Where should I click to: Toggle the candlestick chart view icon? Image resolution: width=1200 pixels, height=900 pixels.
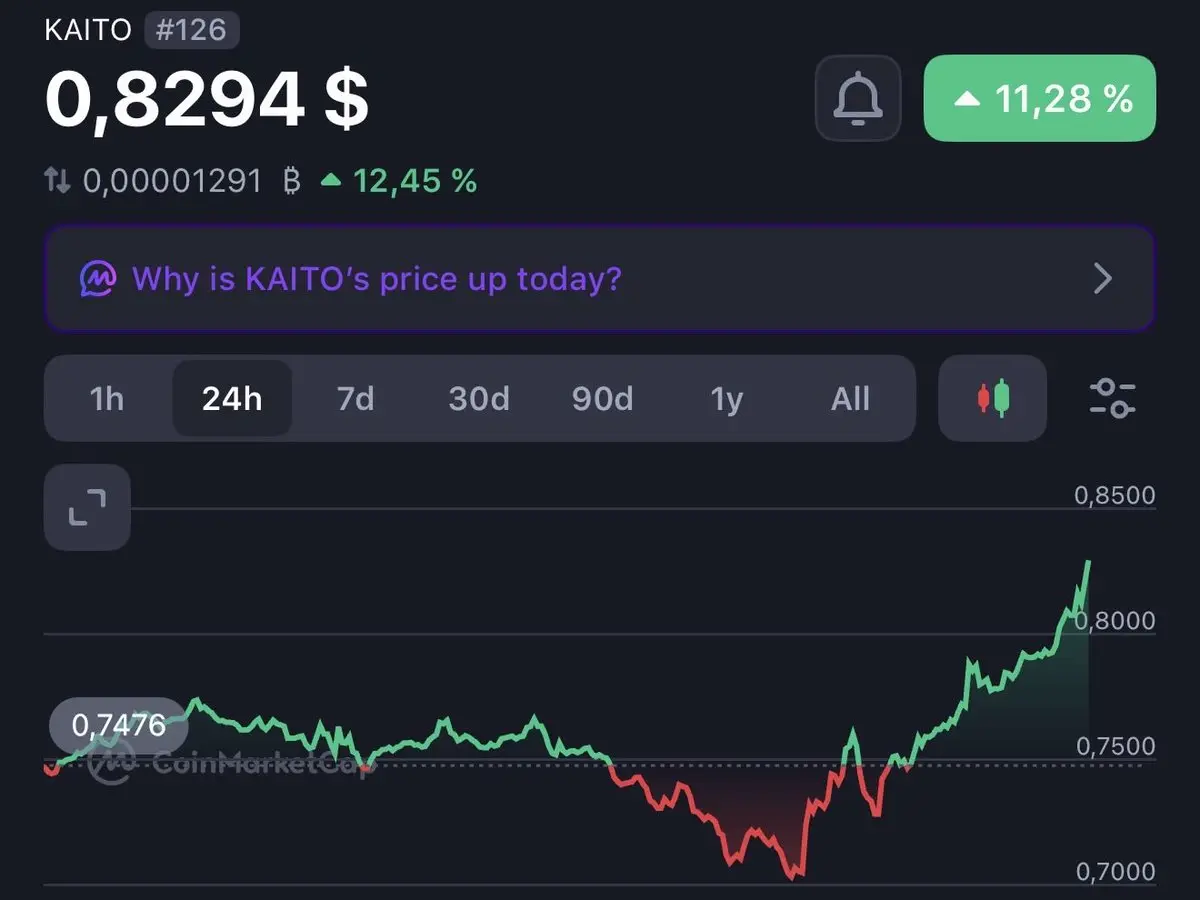pos(993,398)
